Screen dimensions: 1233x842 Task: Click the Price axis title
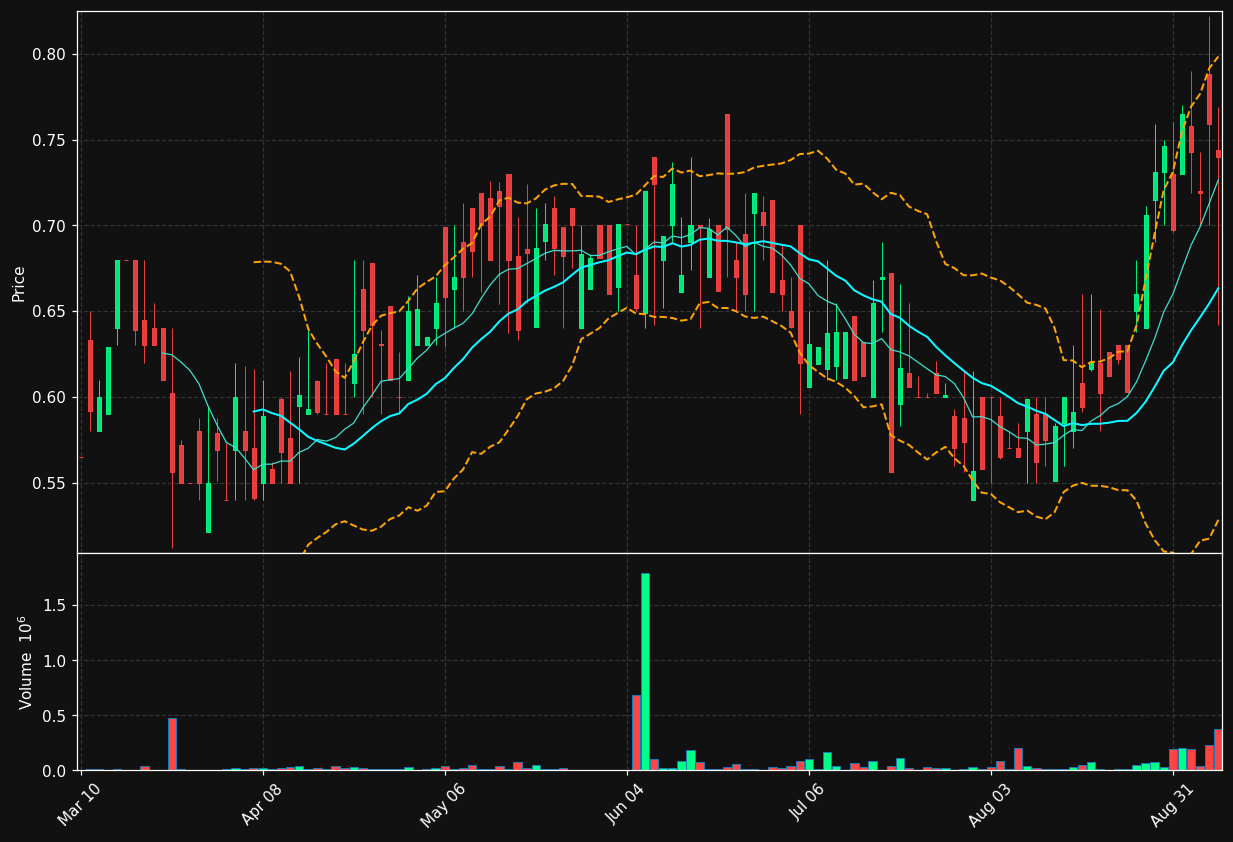[19, 283]
